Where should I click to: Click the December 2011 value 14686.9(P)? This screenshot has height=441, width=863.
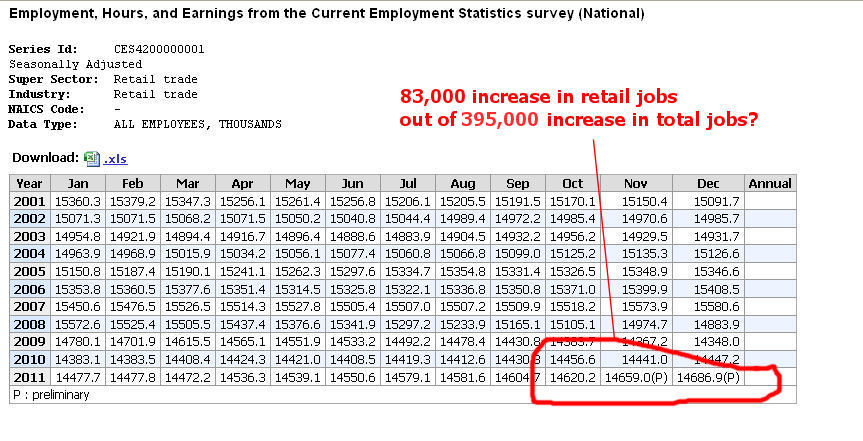point(709,377)
